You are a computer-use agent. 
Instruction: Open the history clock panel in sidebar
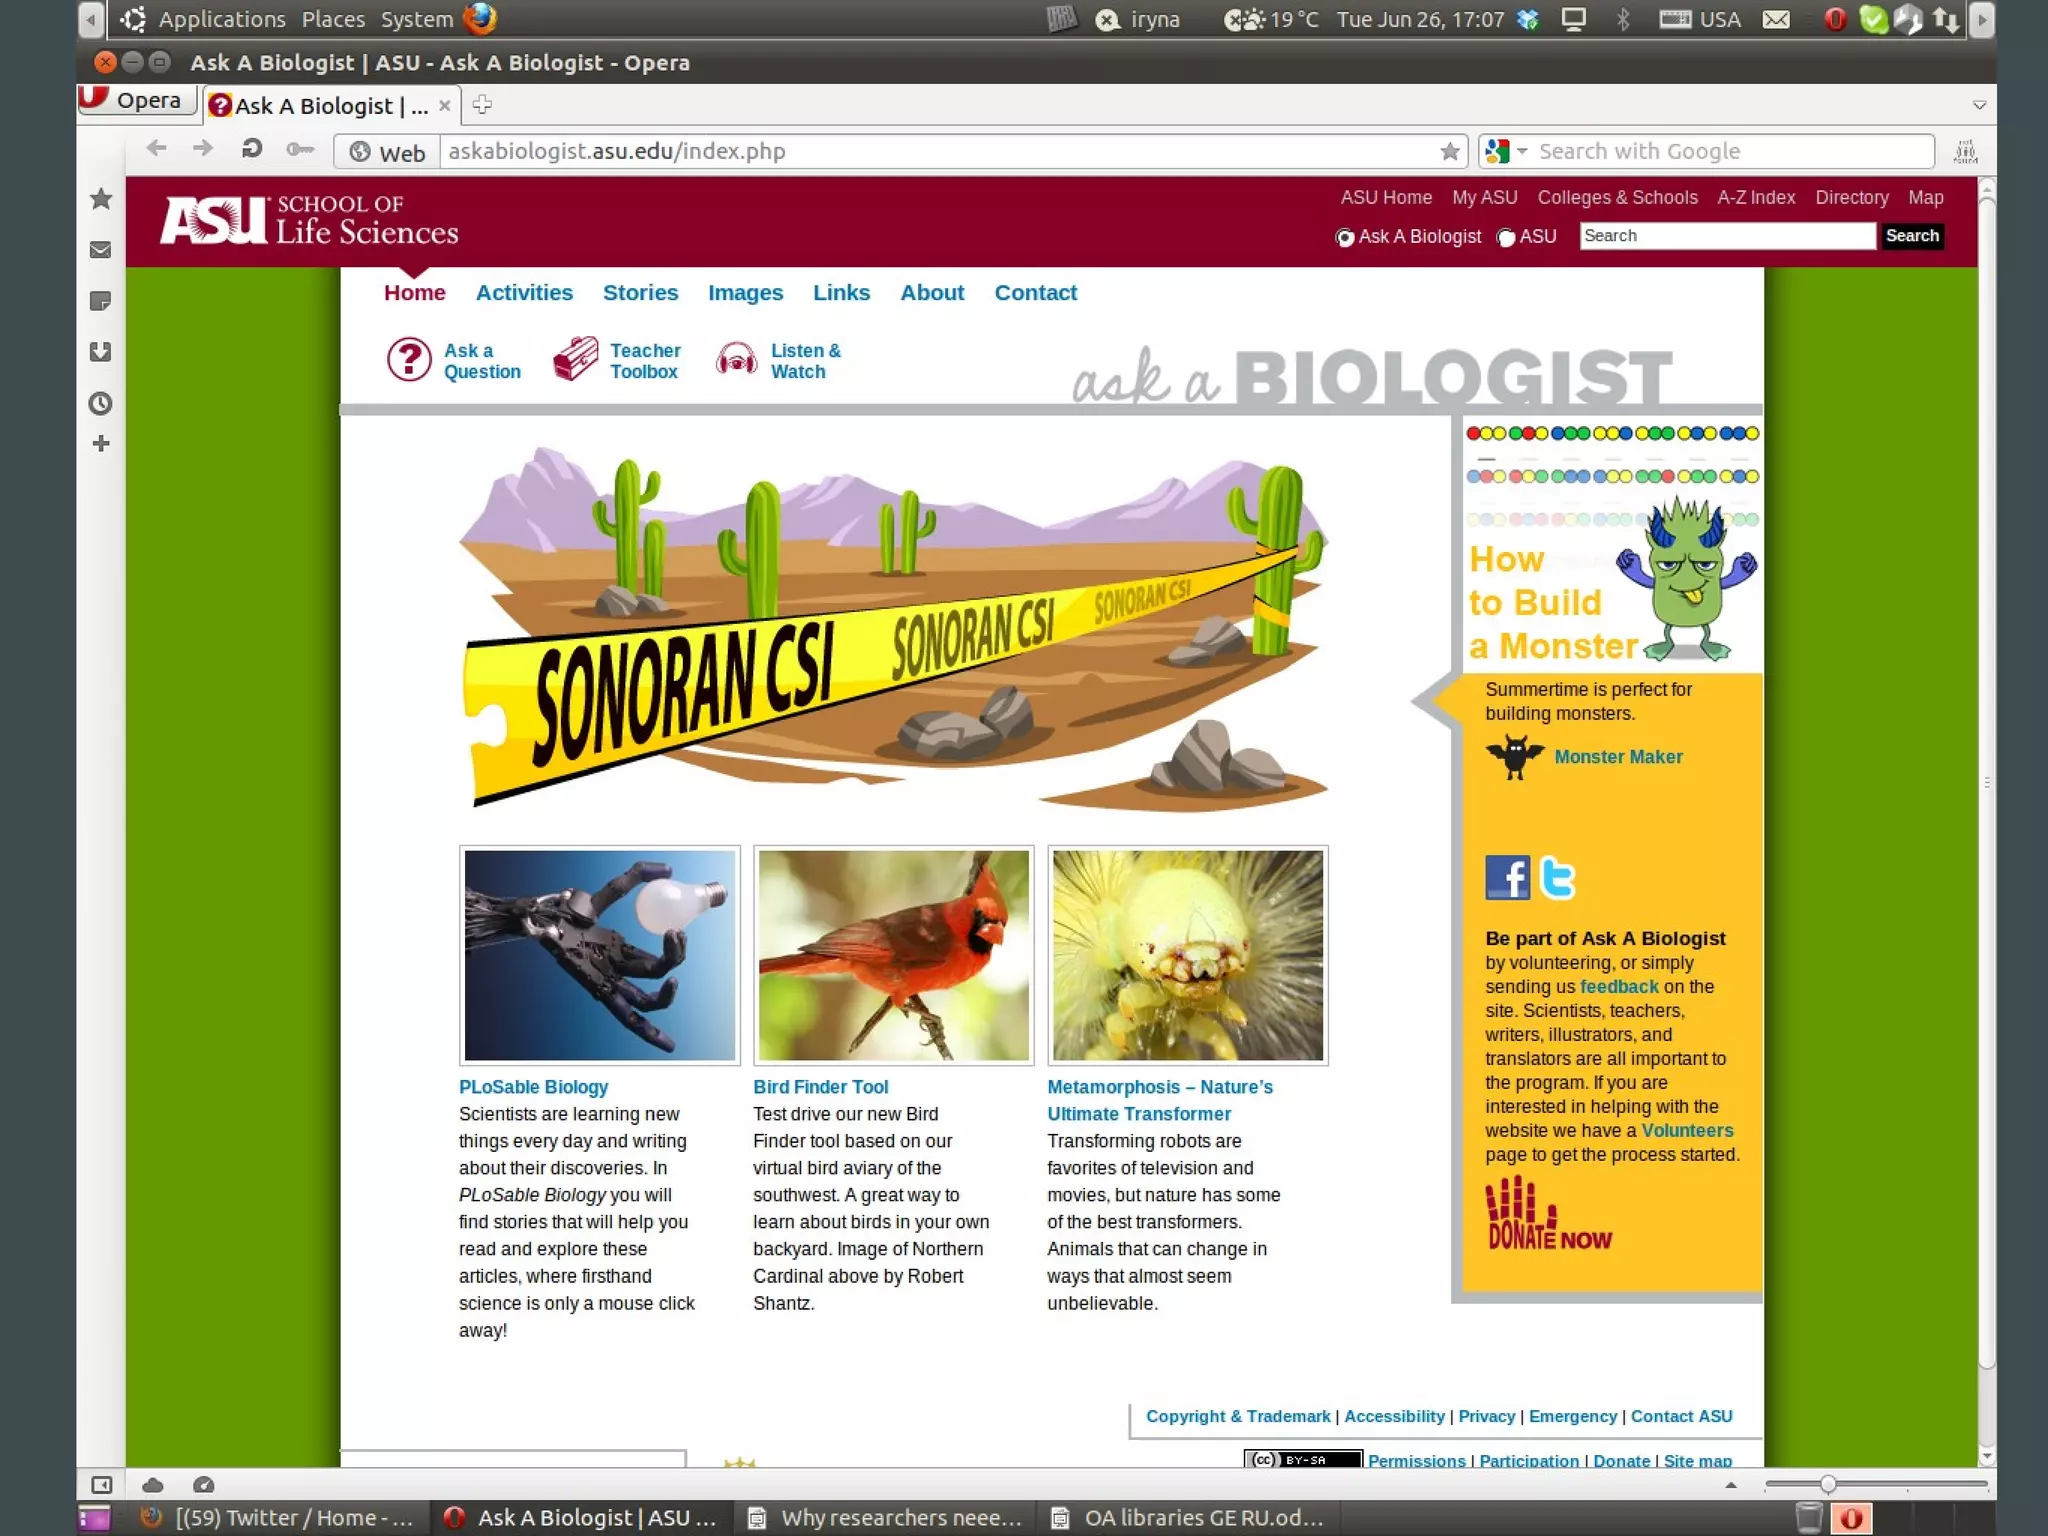tap(100, 403)
